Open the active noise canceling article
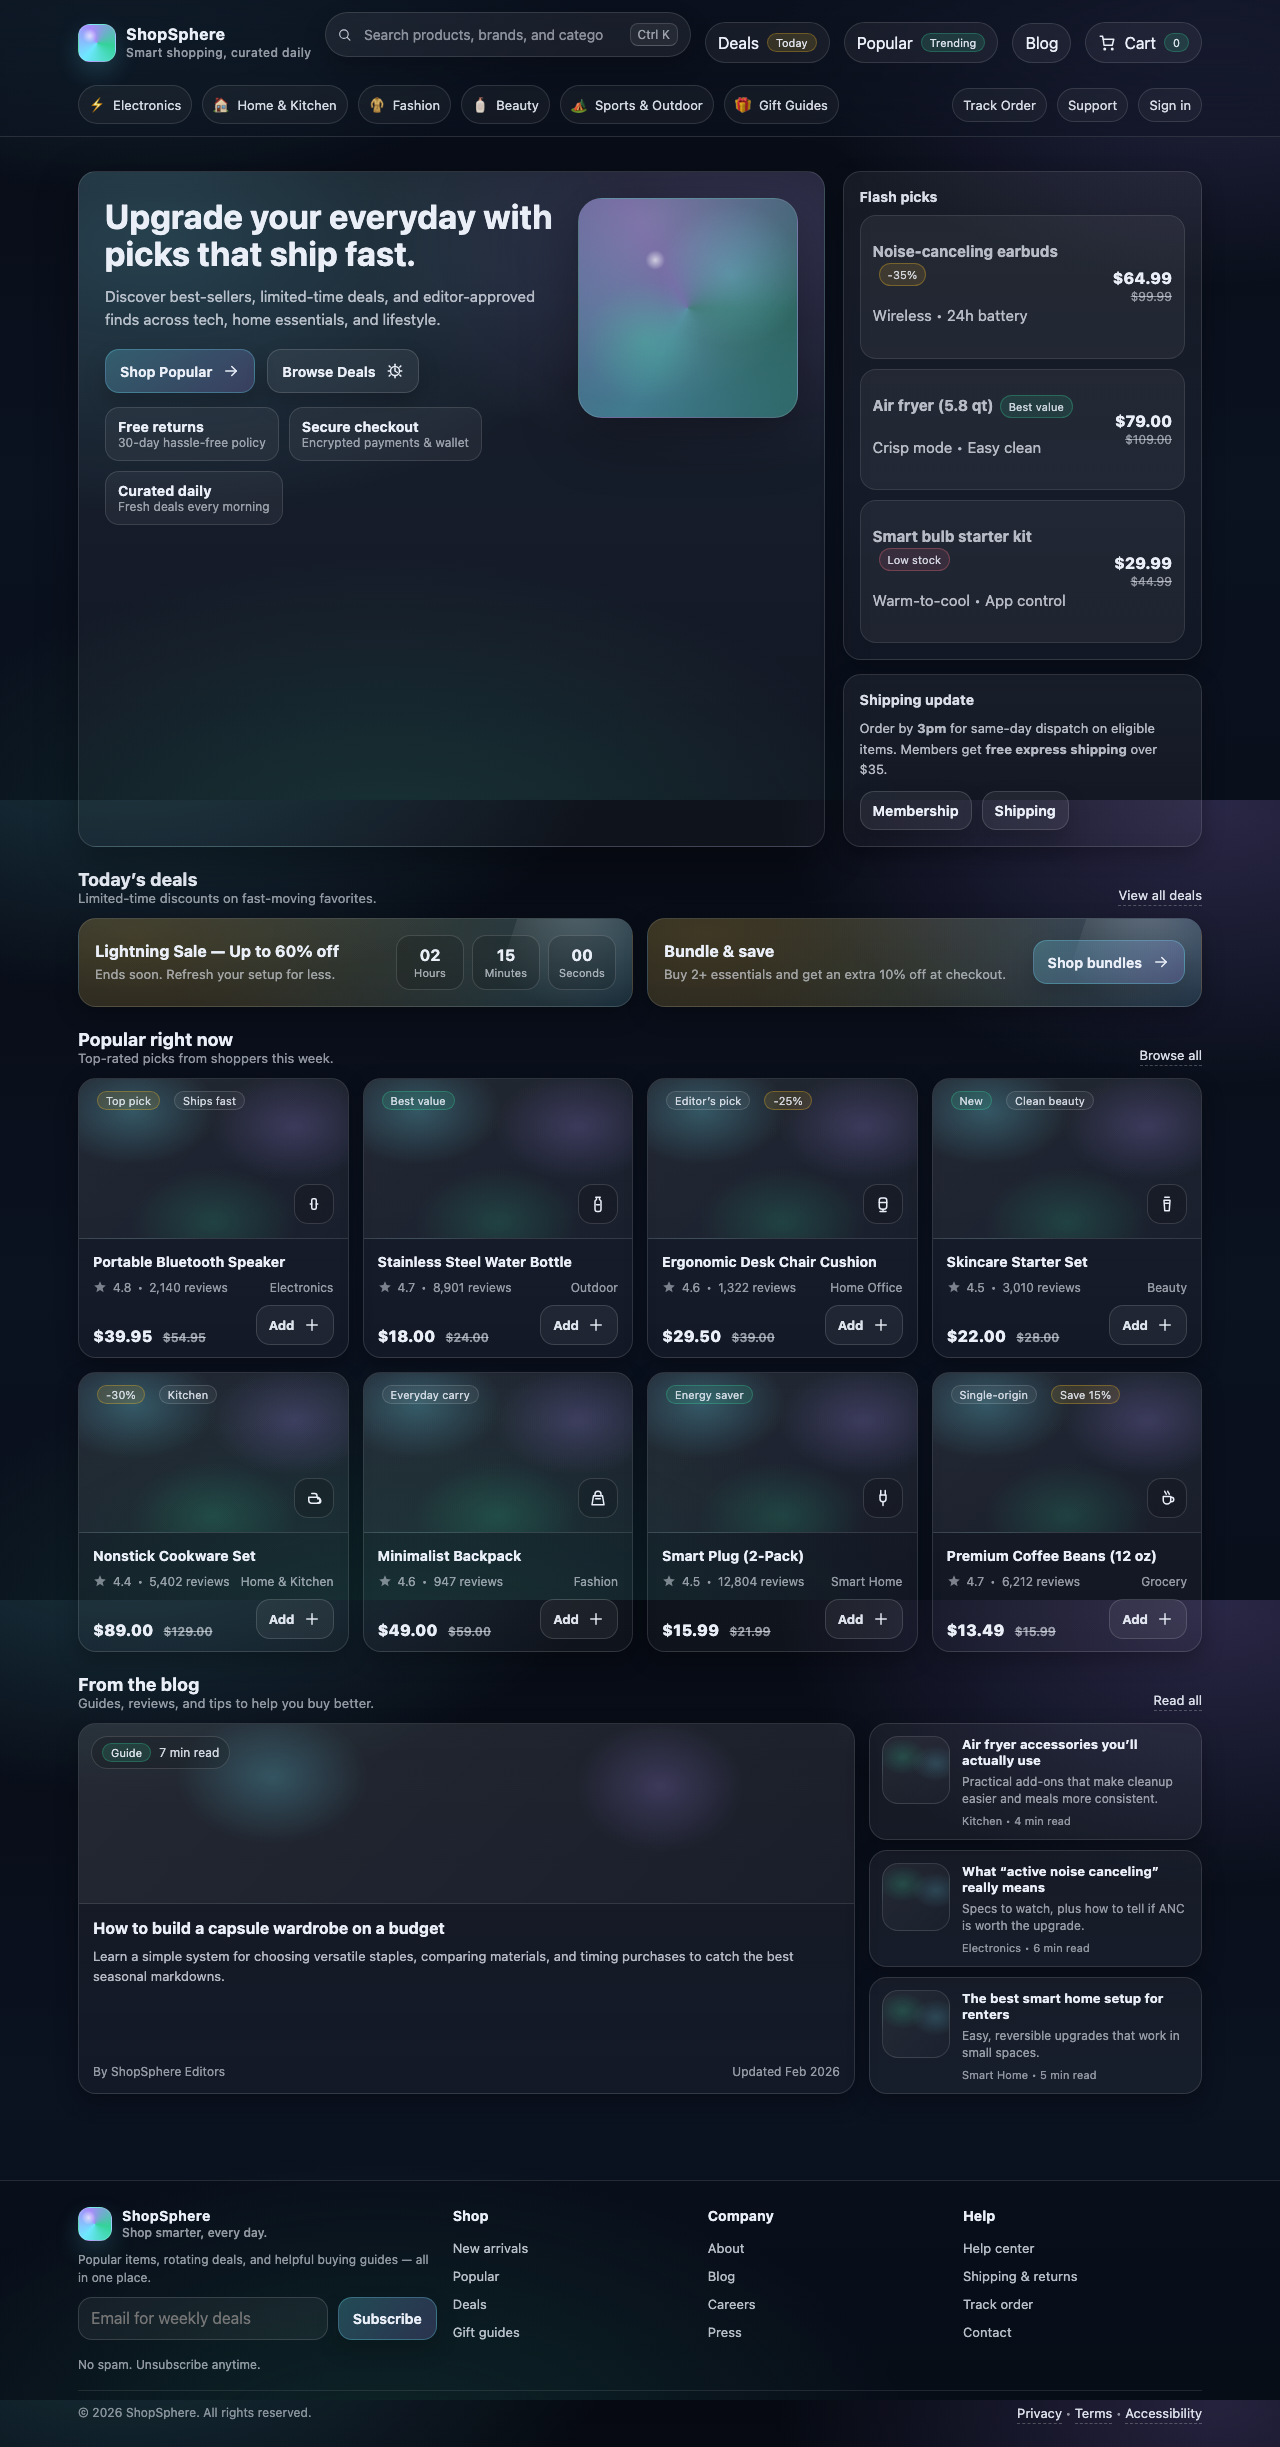The image size is (1280, 2447). (1035, 1909)
